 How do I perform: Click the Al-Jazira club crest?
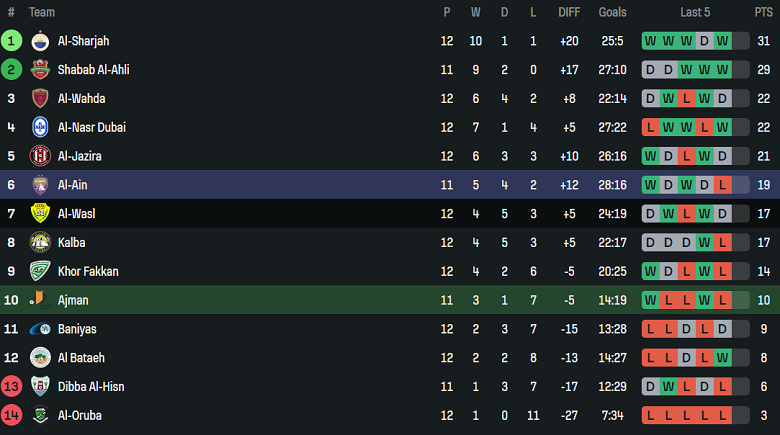[x=40, y=156]
